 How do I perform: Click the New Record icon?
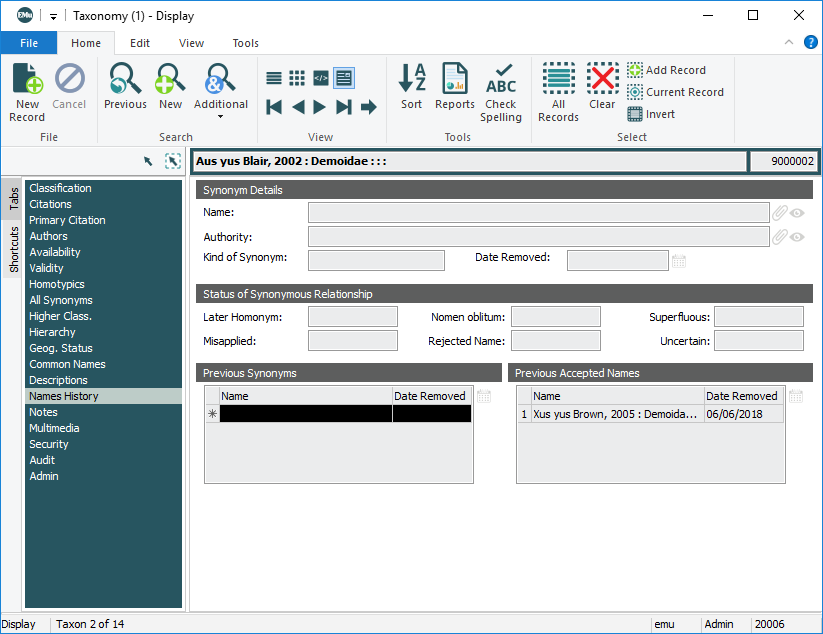27,90
